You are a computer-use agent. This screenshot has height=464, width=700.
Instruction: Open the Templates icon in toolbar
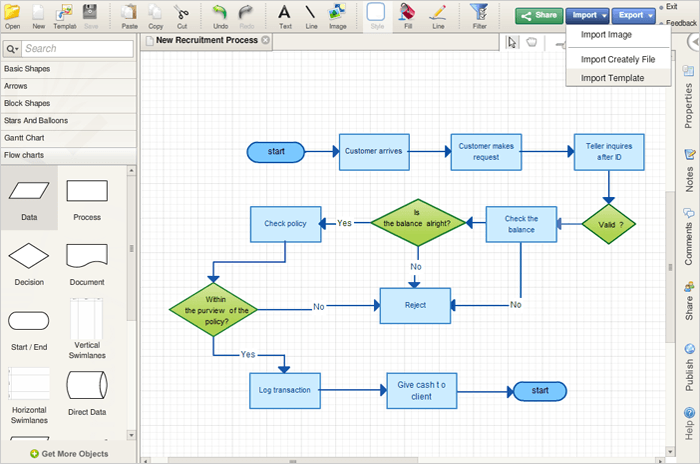pos(64,12)
